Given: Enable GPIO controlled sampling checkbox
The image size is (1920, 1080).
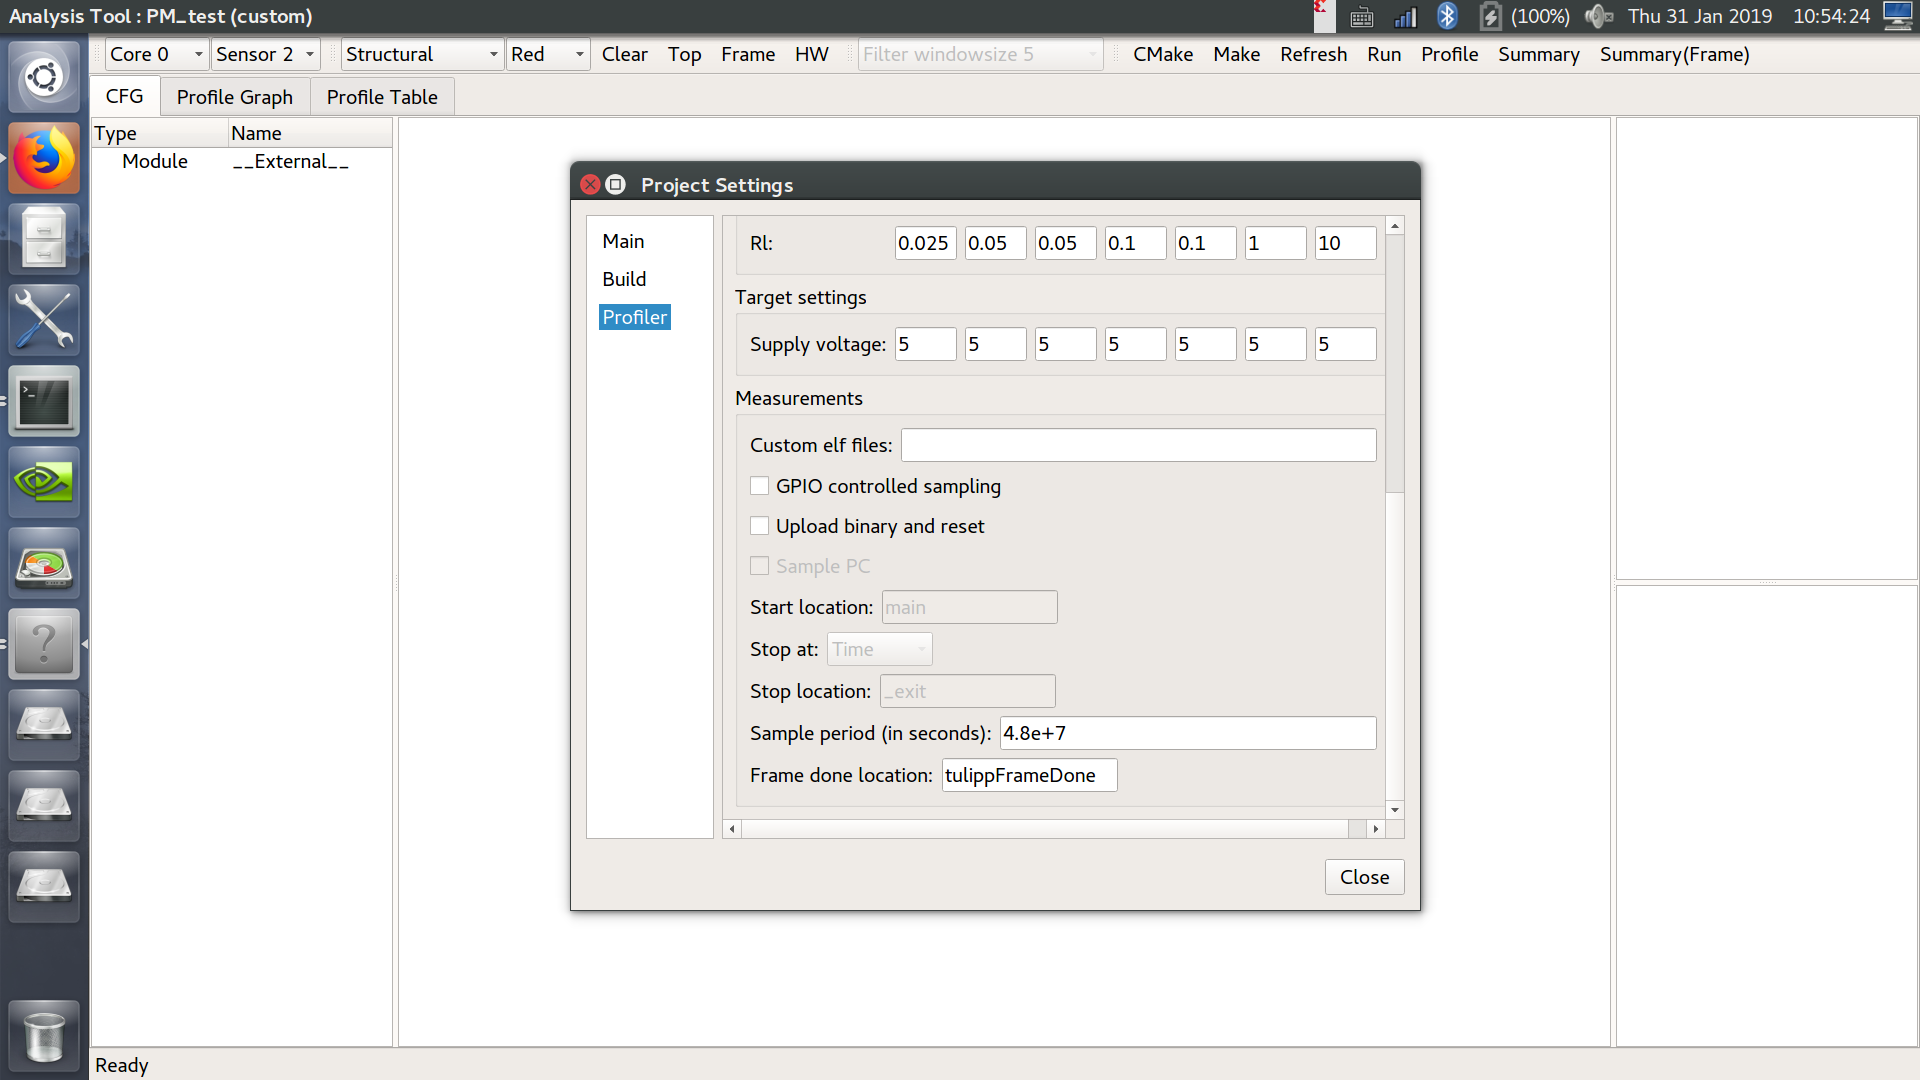Looking at the screenshot, I should (760, 486).
